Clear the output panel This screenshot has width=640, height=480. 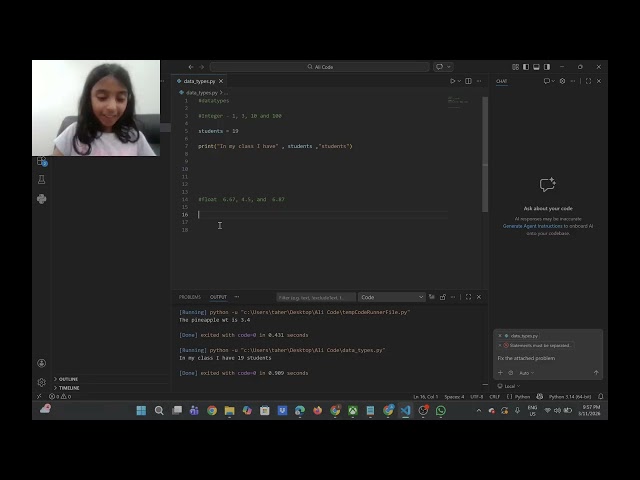[x=432, y=297]
